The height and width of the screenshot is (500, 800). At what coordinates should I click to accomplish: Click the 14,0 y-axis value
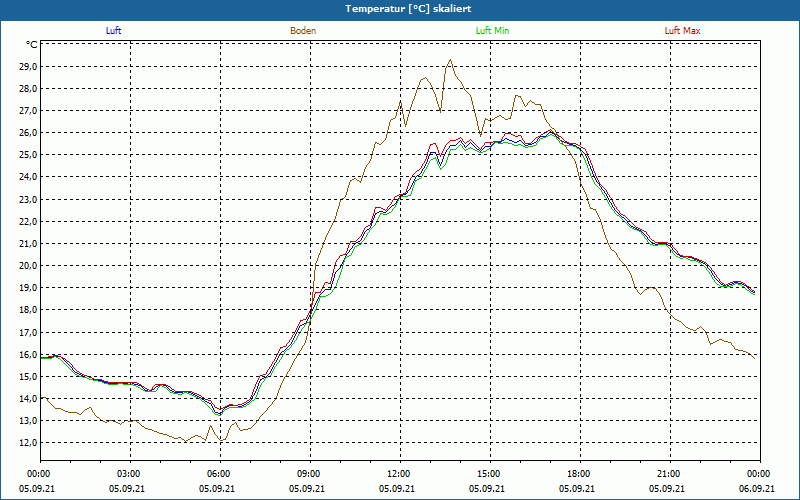click(28, 398)
